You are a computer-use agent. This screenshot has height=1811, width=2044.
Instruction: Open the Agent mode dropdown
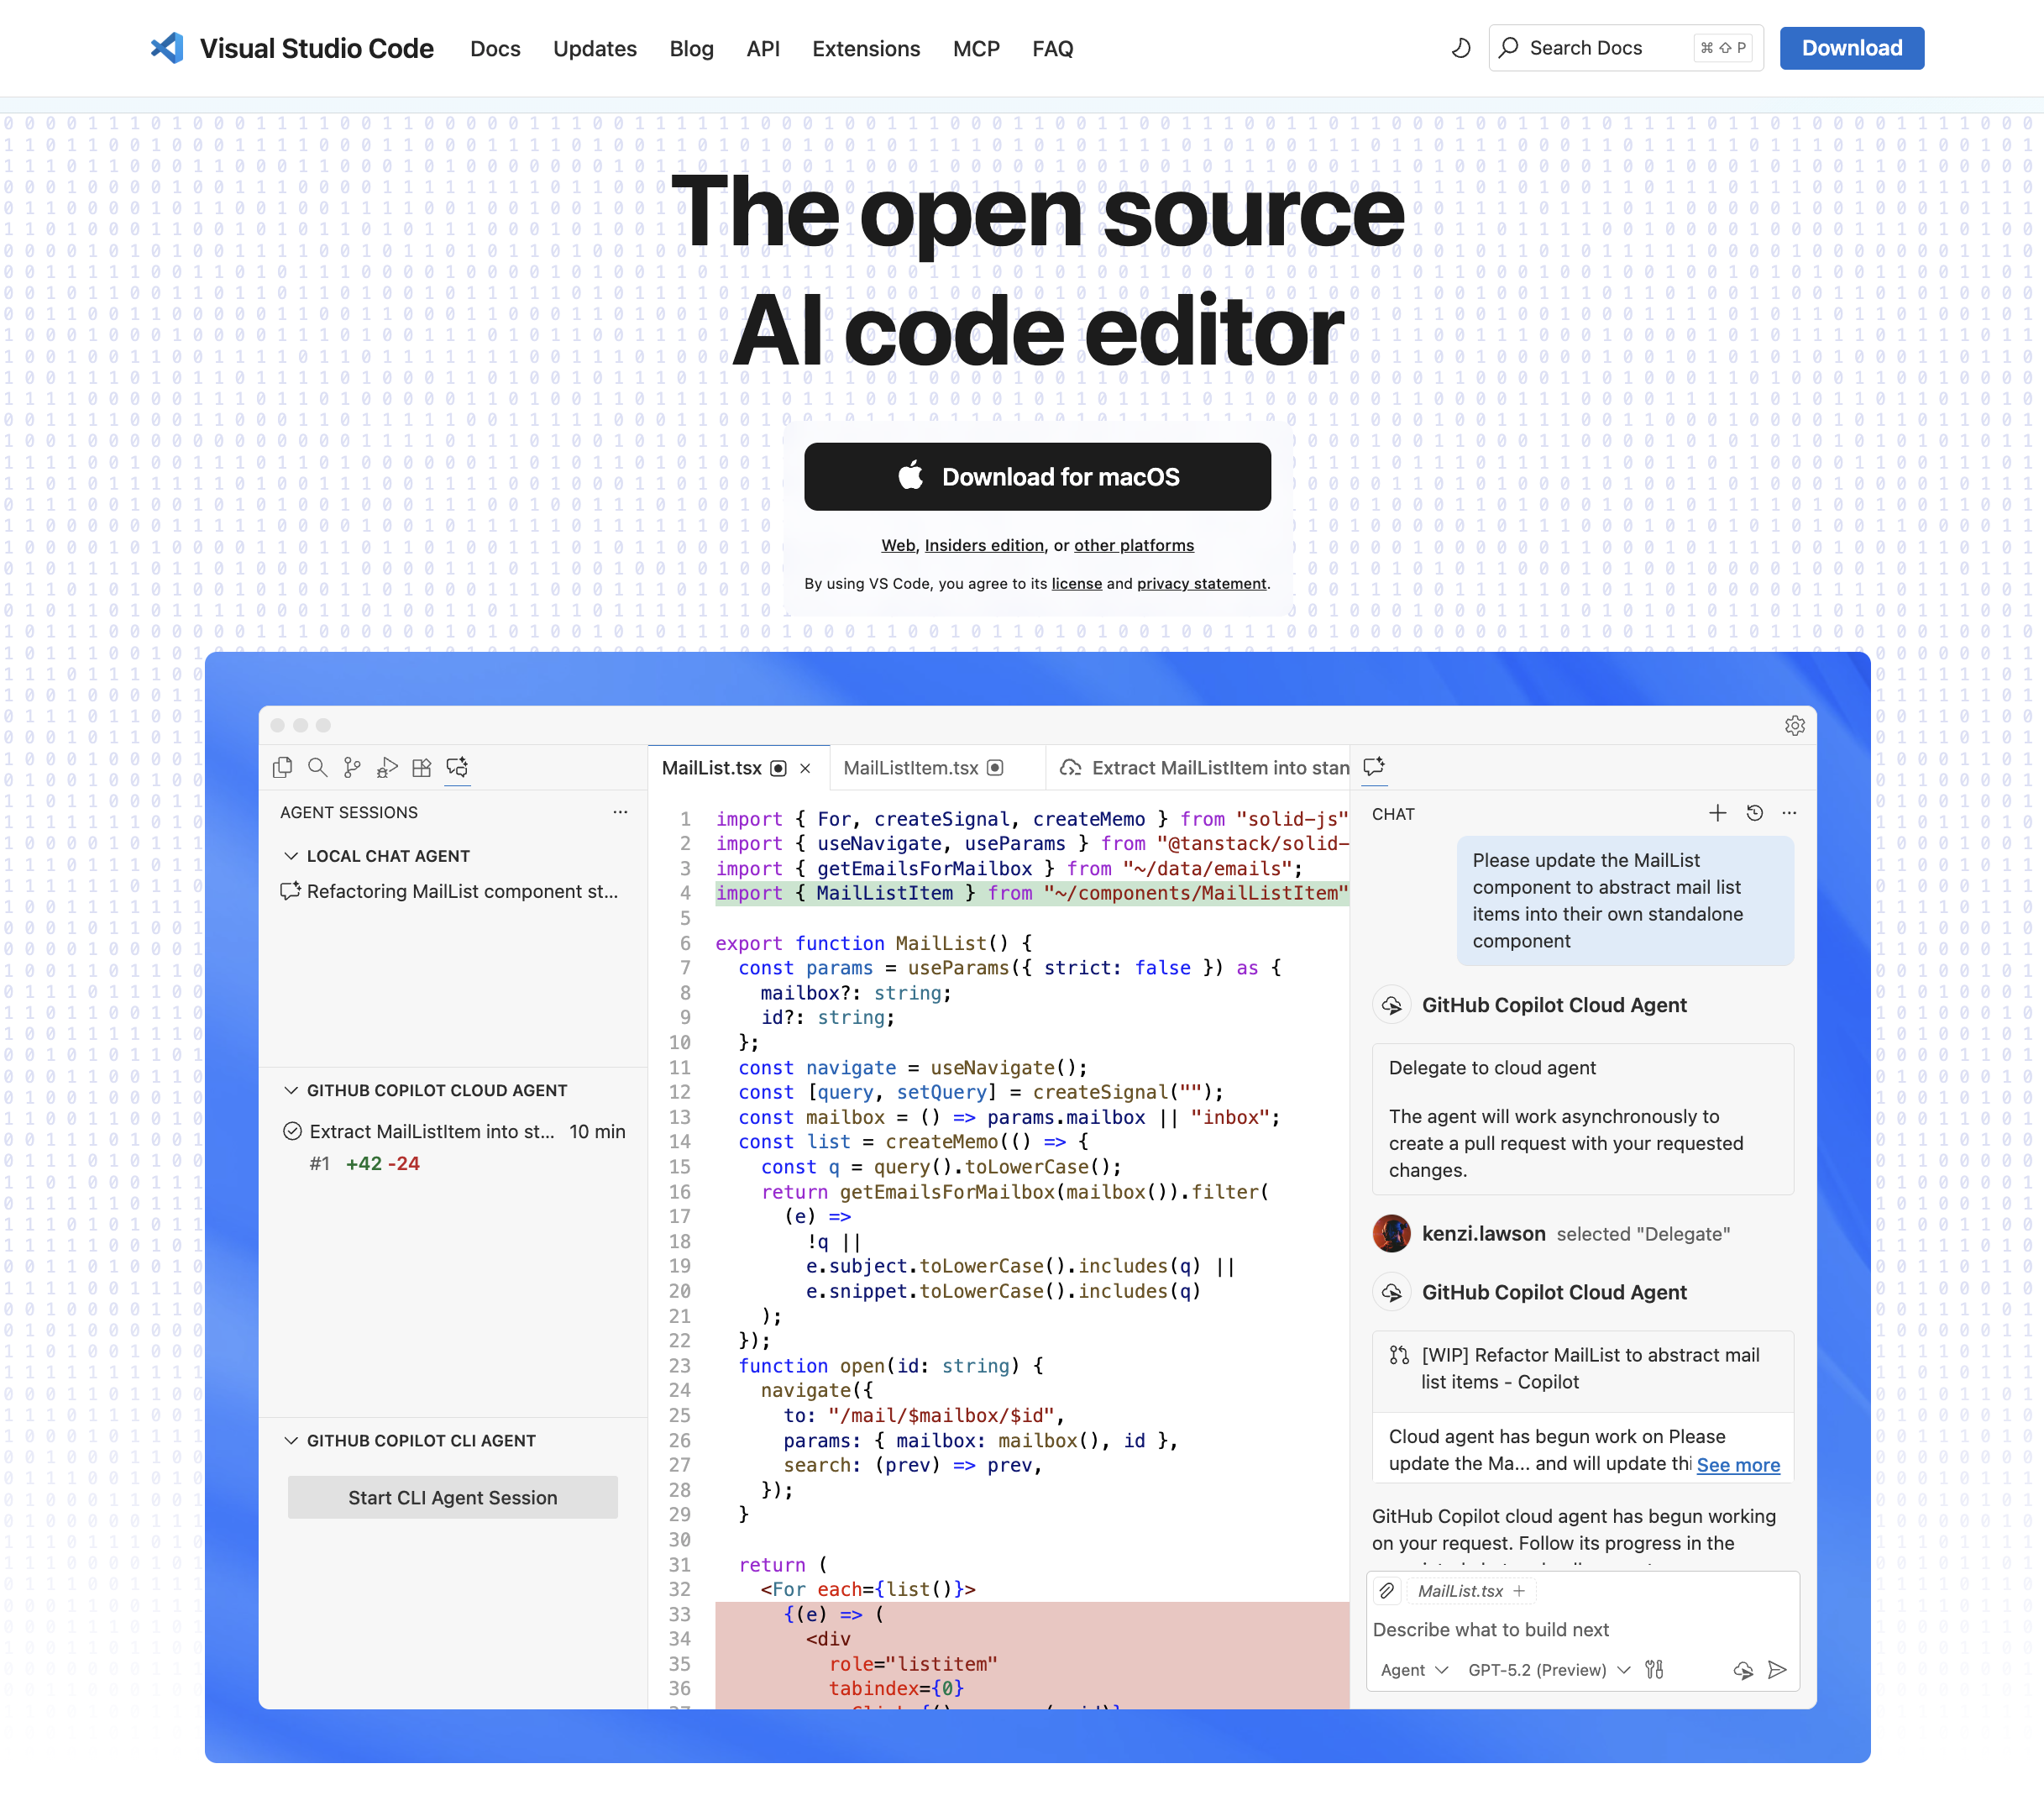pos(1414,1670)
